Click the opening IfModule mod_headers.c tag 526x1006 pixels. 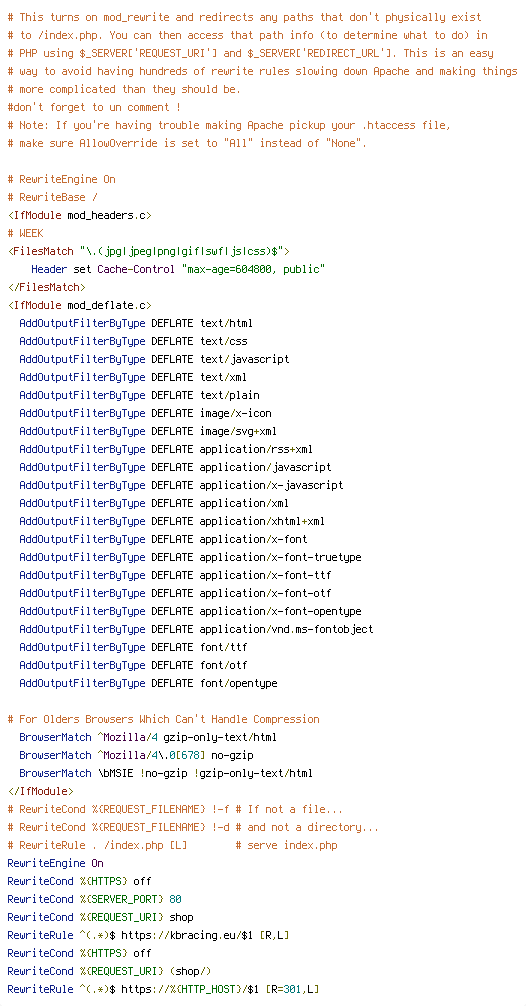pos(80,215)
